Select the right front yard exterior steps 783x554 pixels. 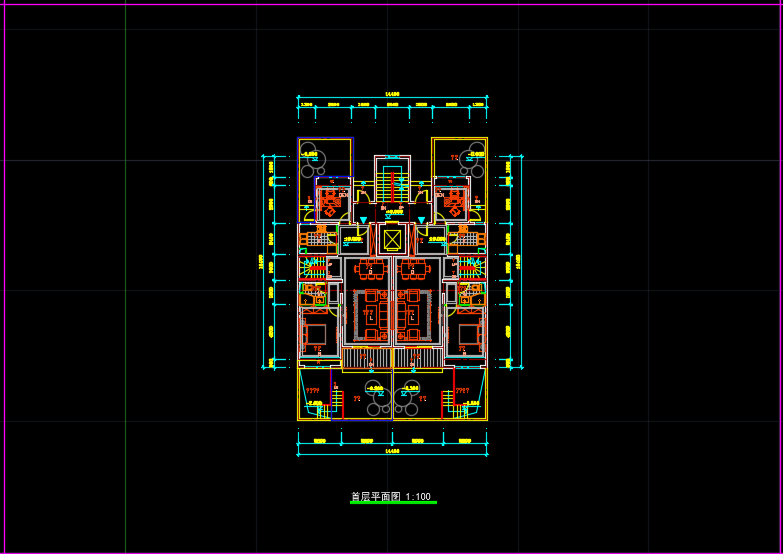pos(454,404)
